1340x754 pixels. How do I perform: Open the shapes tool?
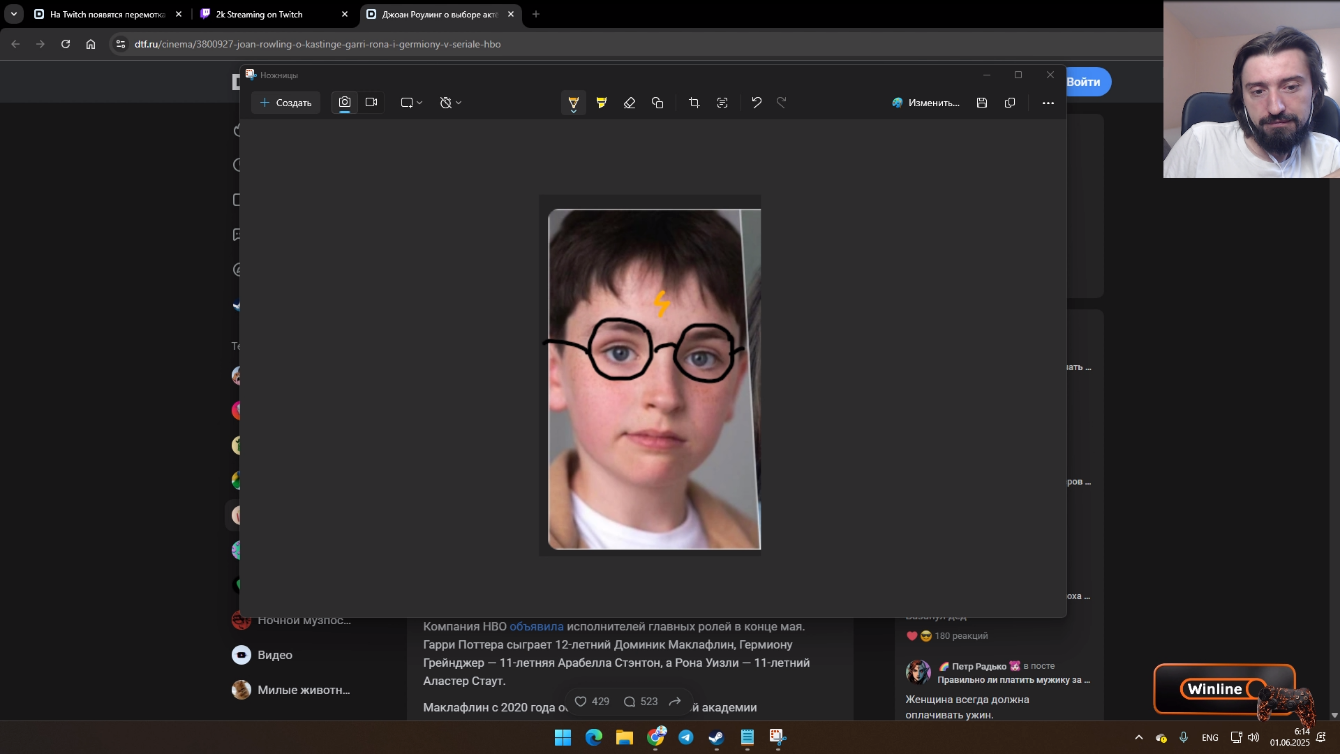657,103
